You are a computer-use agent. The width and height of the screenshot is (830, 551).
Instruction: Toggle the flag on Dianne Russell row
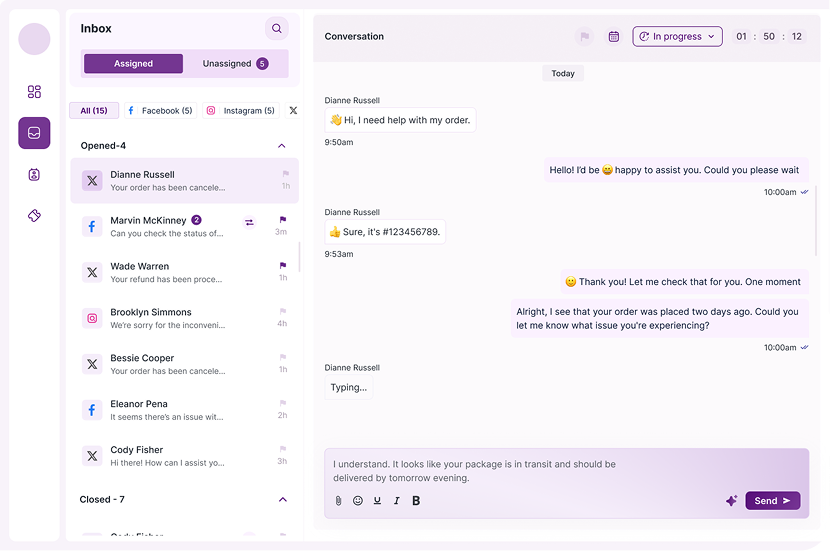point(286,174)
